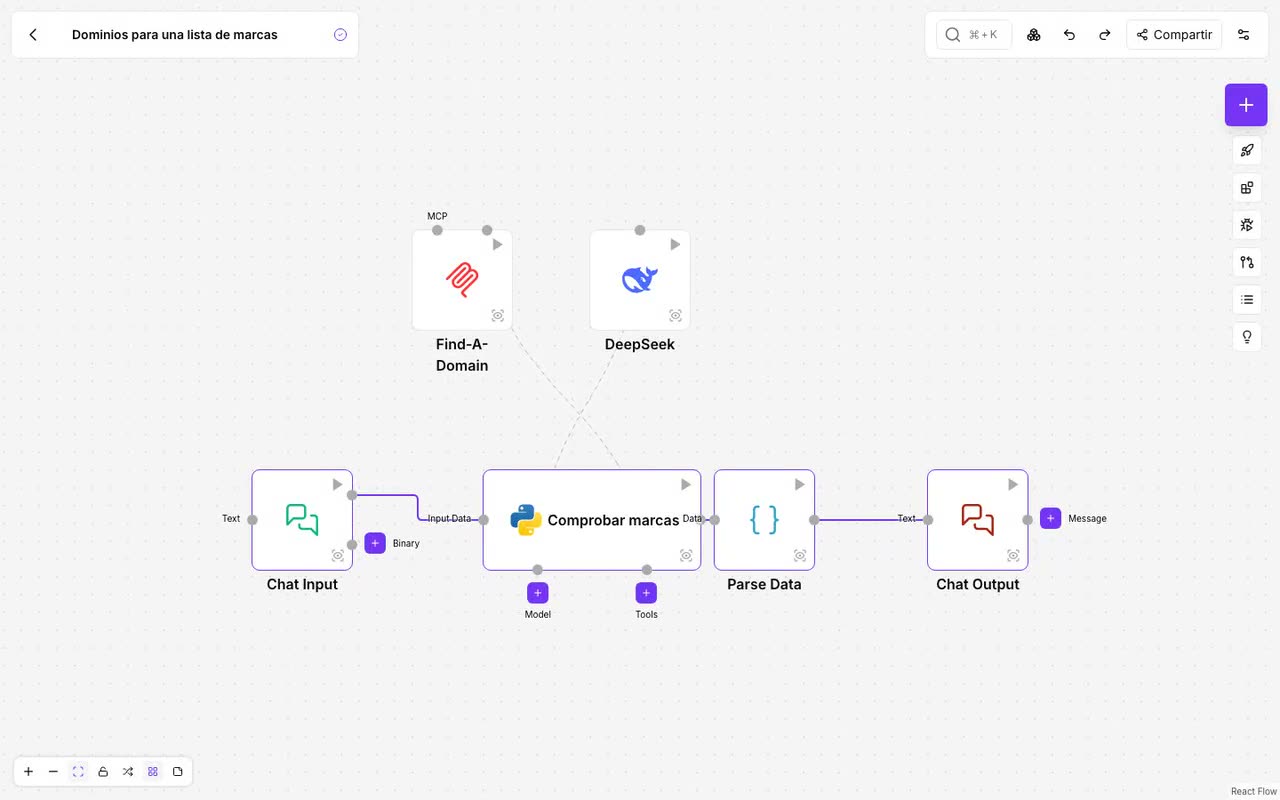Viewport: 1280px width, 800px height.
Task: Run the Parse Data node
Action: [x=800, y=485]
